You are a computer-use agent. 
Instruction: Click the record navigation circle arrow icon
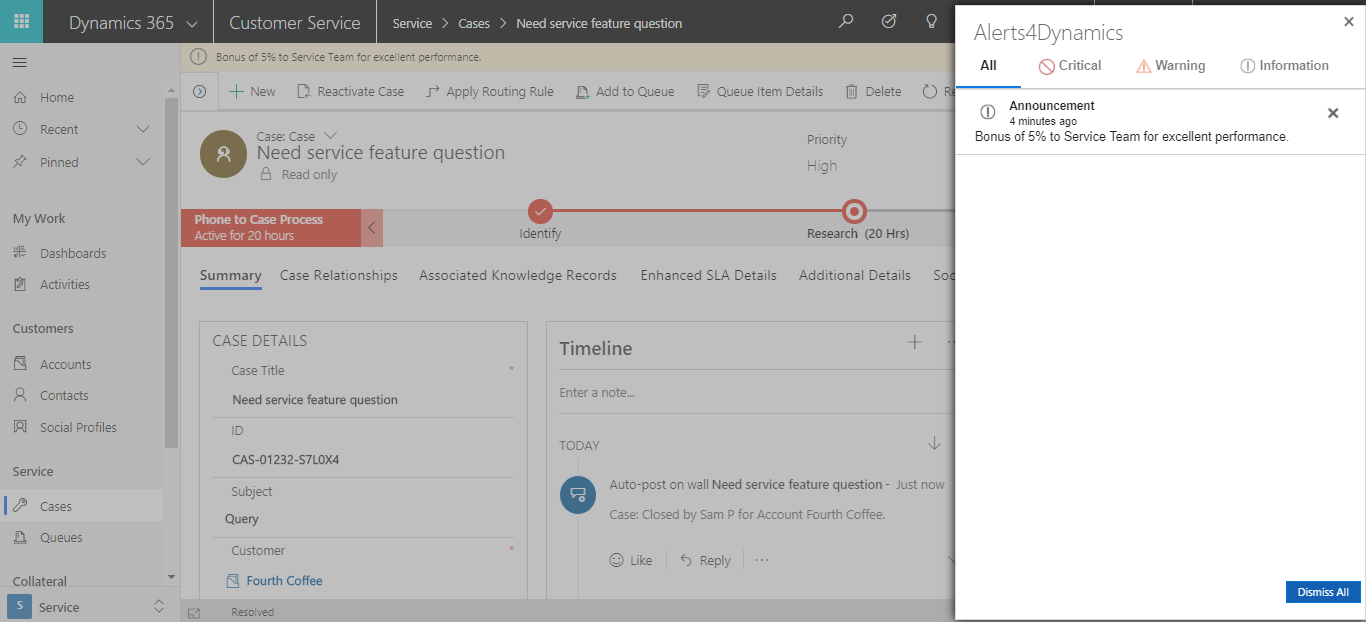[x=199, y=91]
